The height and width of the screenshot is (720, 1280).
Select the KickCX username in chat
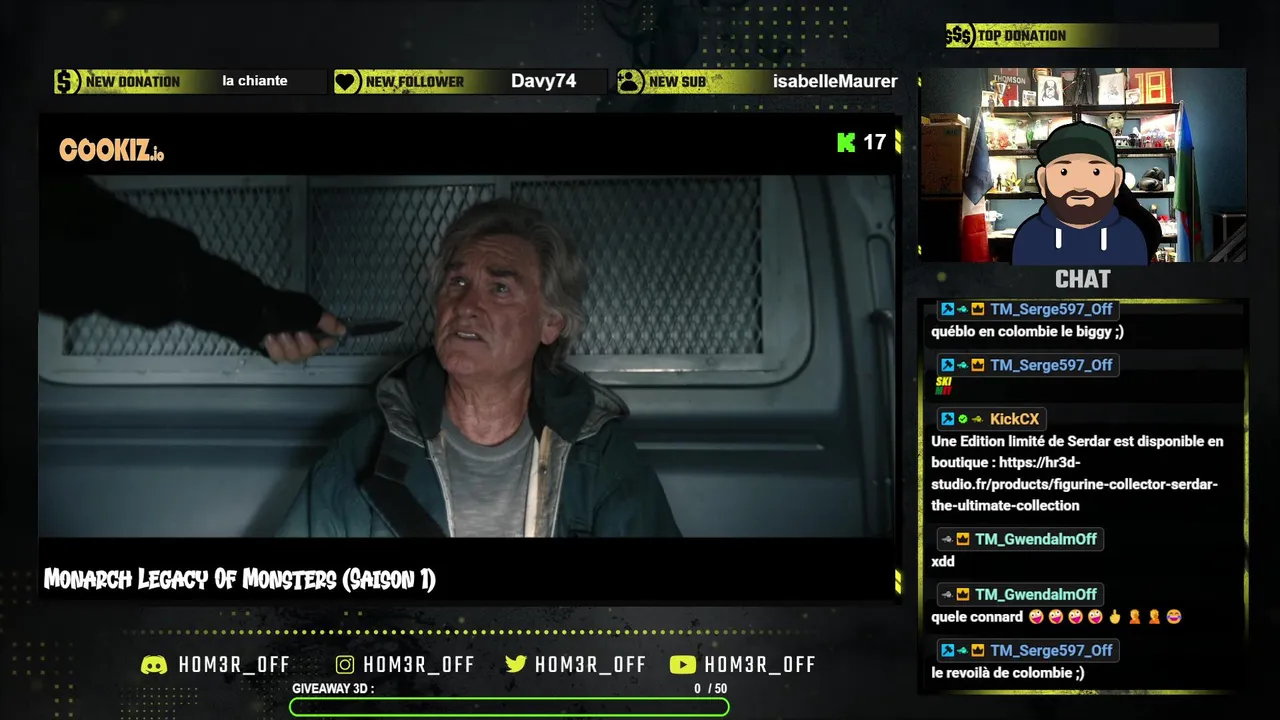(1014, 419)
